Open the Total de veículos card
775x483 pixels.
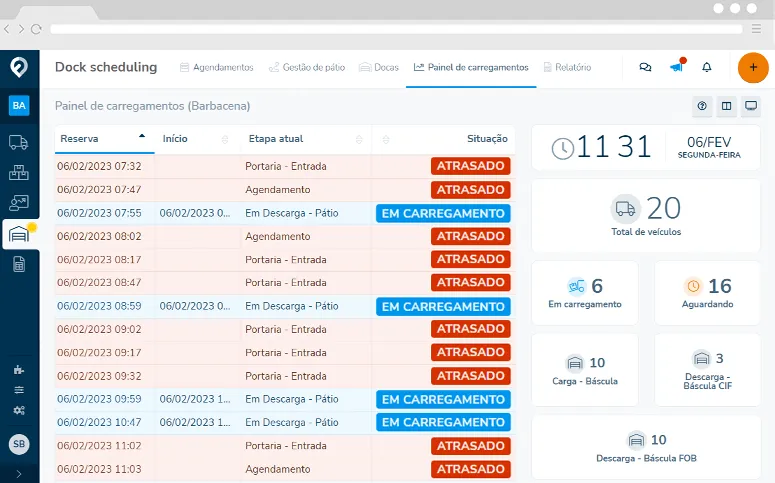tap(646, 216)
